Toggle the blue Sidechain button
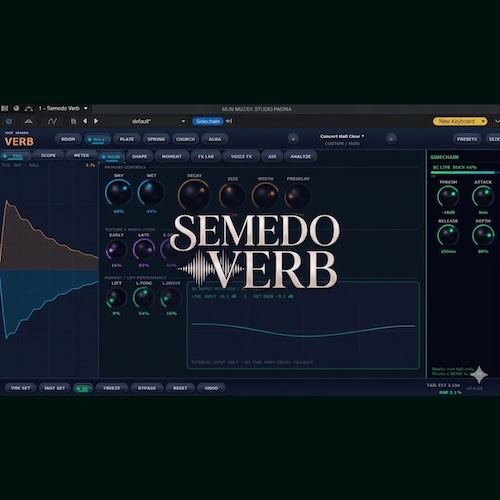 pyautogui.click(x=207, y=121)
